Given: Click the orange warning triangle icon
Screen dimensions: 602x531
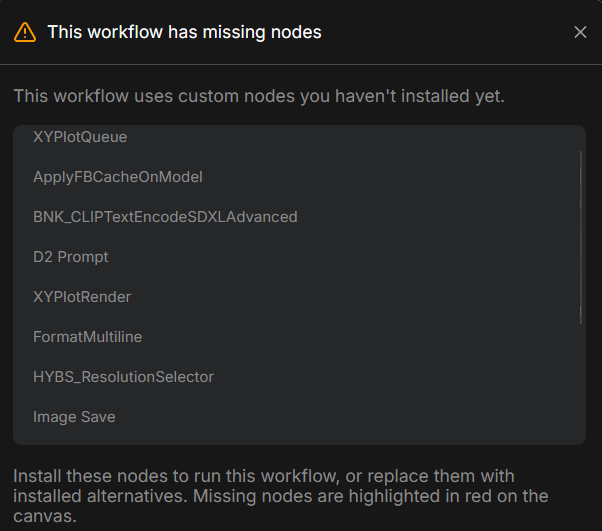Looking at the screenshot, I should point(25,32).
